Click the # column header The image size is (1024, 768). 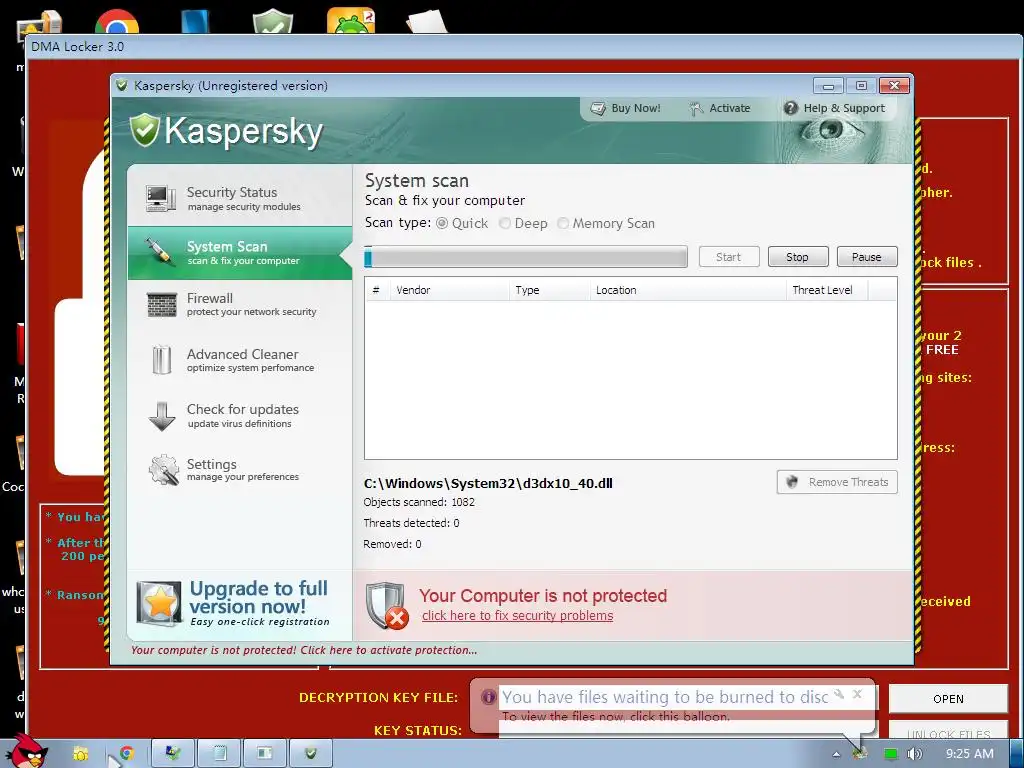tap(376, 290)
